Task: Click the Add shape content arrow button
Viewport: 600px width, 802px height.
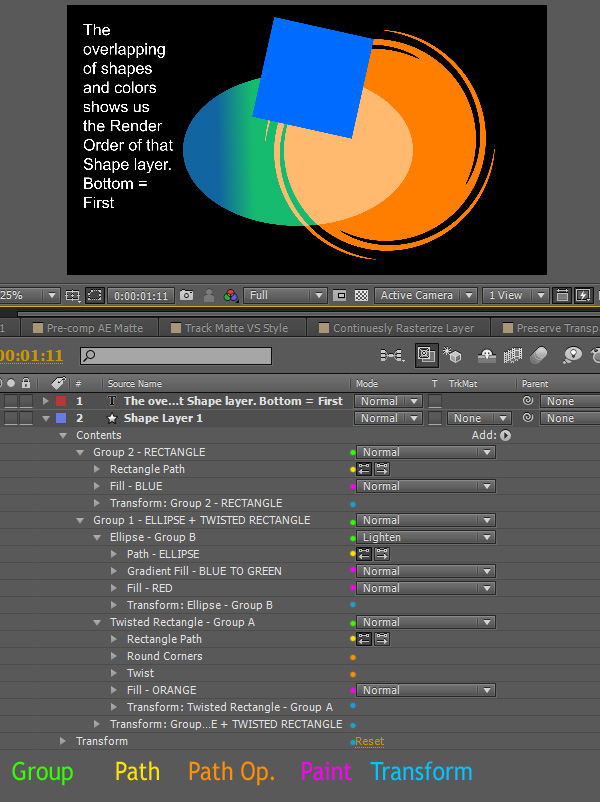Action: 505,436
